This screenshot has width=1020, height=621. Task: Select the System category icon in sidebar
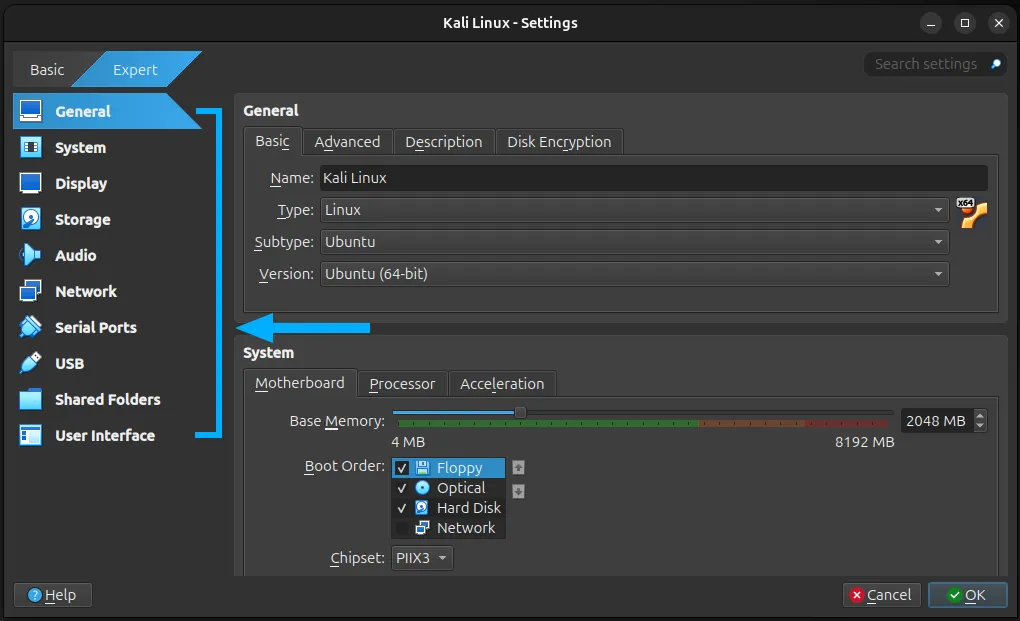click(x=31, y=148)
